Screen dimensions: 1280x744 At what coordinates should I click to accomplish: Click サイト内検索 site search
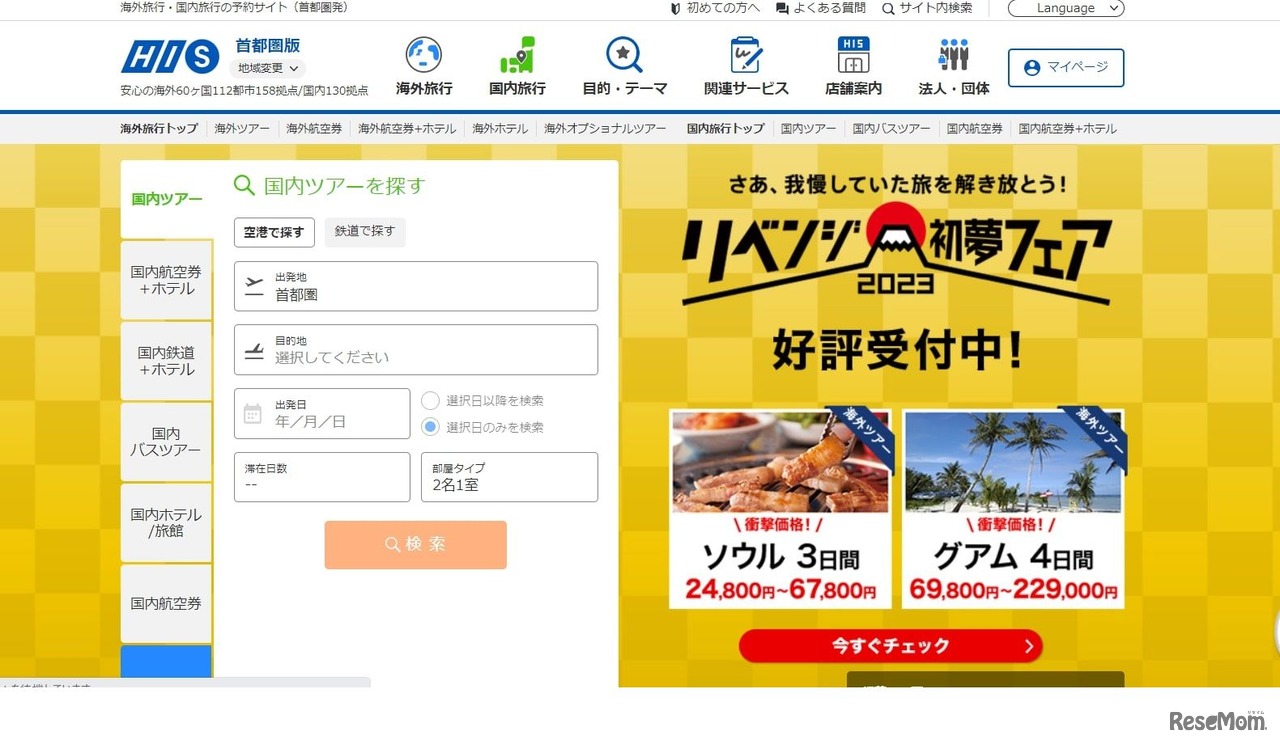point(927,8)
